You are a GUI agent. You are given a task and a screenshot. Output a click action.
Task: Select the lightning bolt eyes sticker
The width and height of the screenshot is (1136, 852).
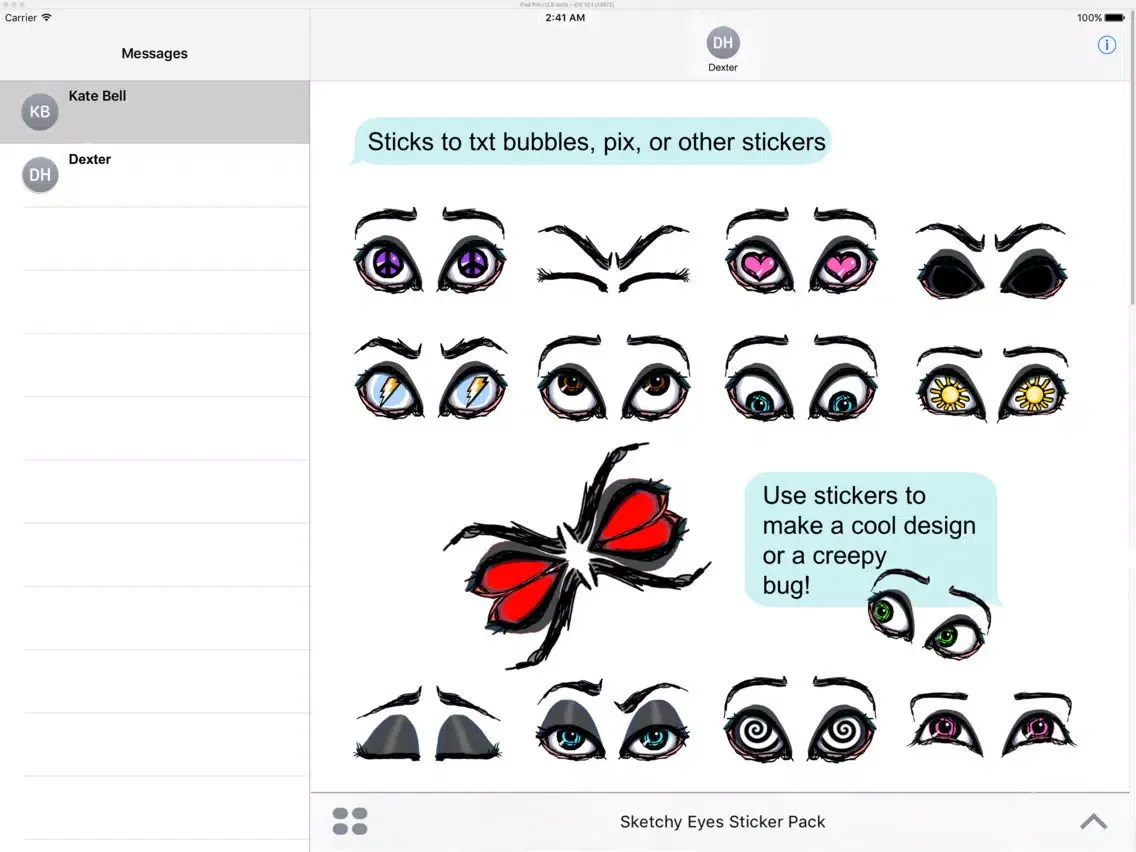coord(430,380)
